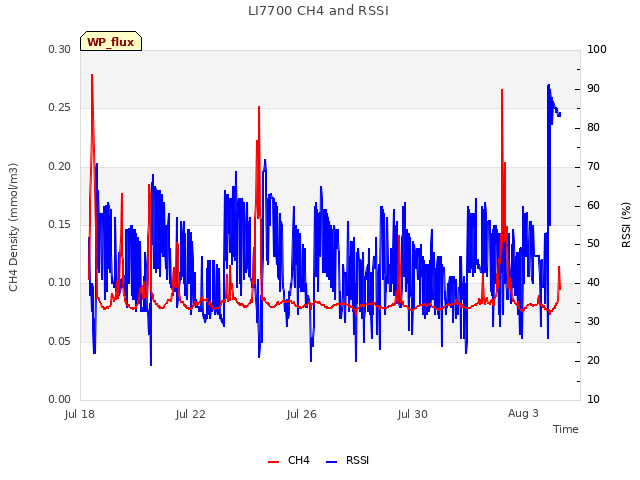Click the Jul 30 x-axis tick label
The image size is (640, 480).
(413, 414)
